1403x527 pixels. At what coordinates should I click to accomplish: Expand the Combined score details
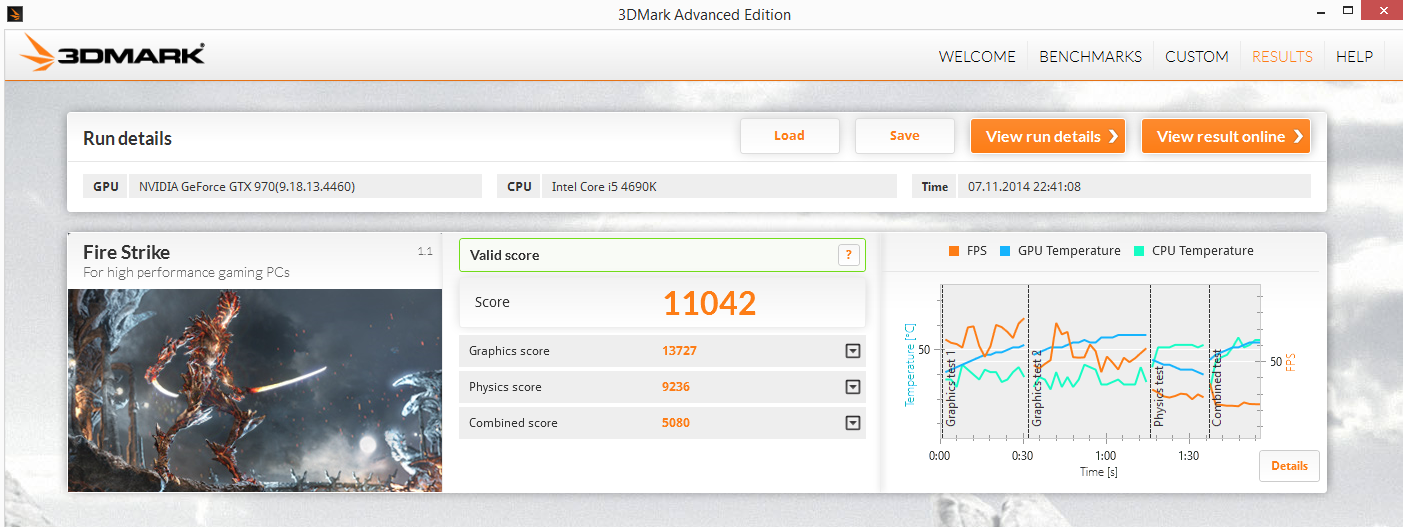[853, 423]
